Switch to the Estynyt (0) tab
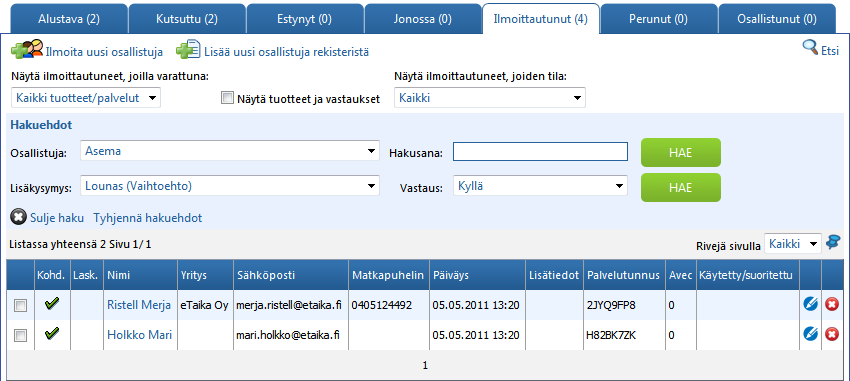Viewport: 850px width, 381px height. [305, 20]
